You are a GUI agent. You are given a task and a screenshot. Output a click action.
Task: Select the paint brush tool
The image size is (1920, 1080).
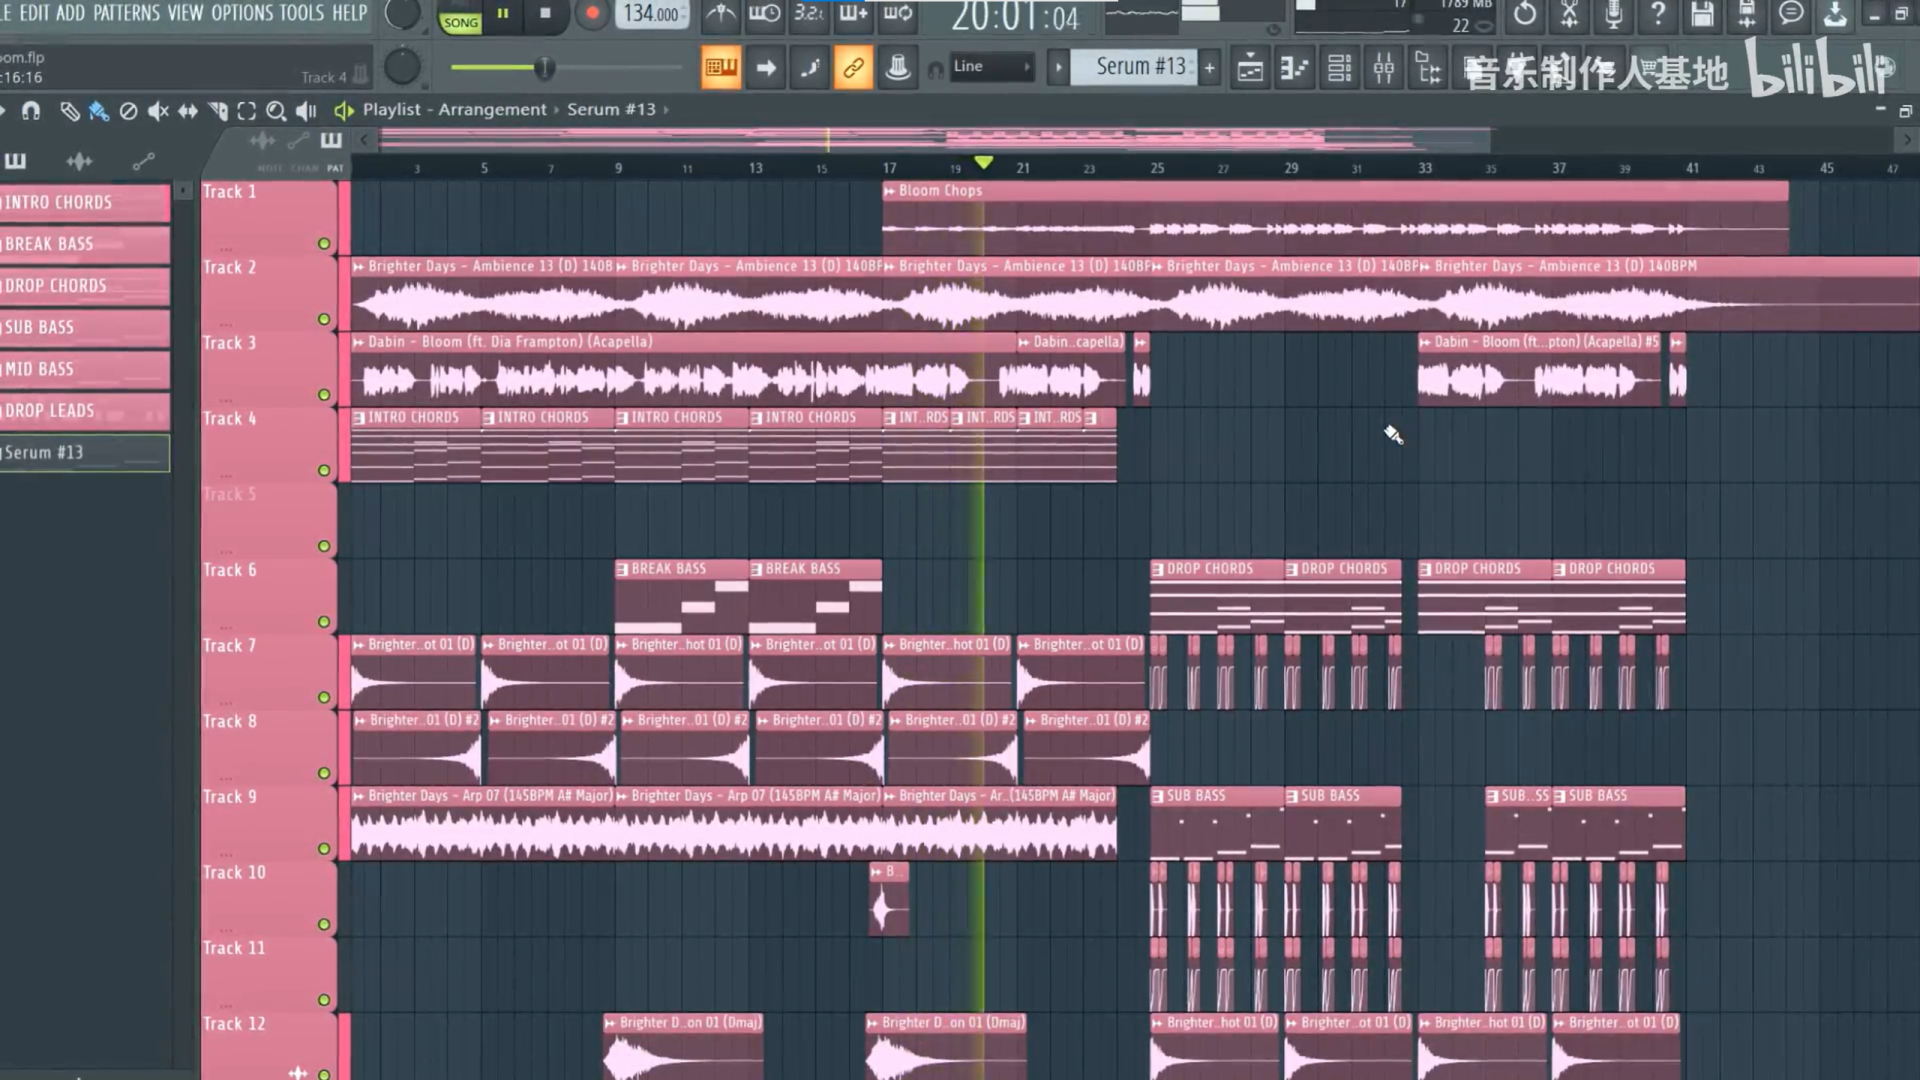click(98, 111)
